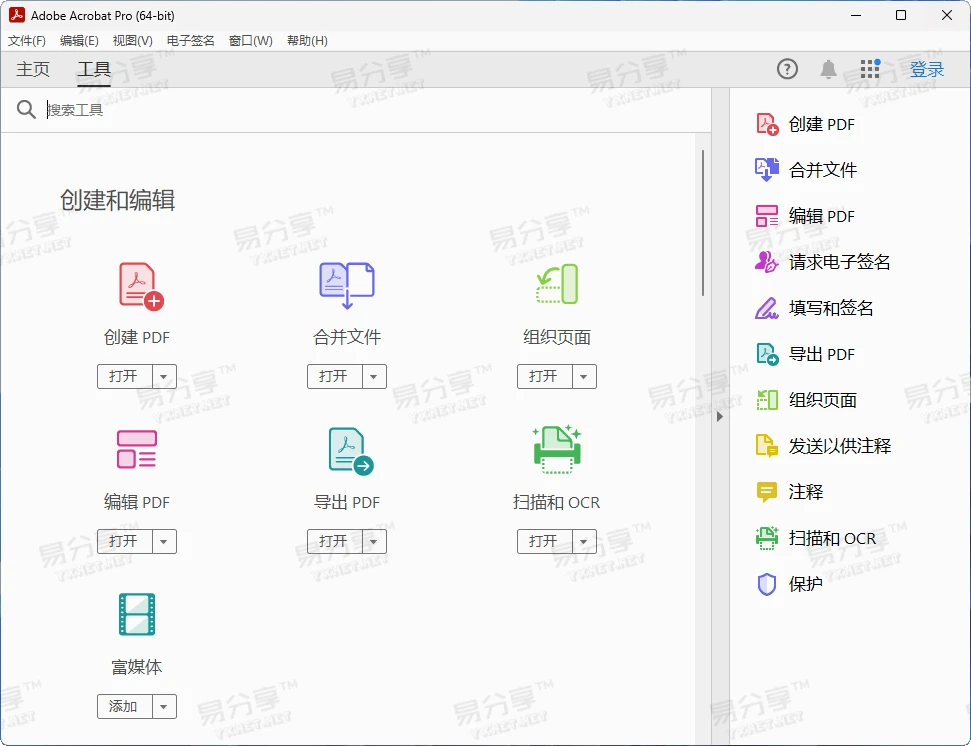Open the 视图(V) menu
The width and height of the screenshot is (971, 746).
tap(133, 41)
